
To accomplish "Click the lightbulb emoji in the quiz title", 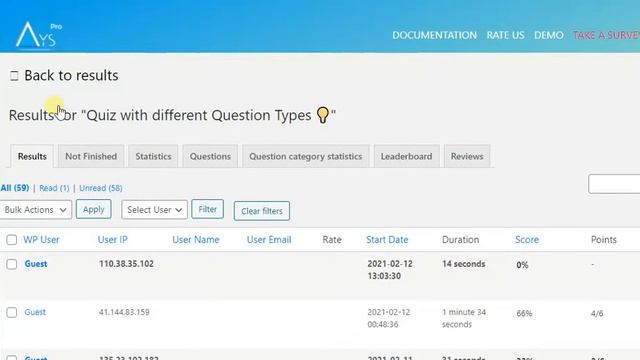I will click(x=323, y=115).
